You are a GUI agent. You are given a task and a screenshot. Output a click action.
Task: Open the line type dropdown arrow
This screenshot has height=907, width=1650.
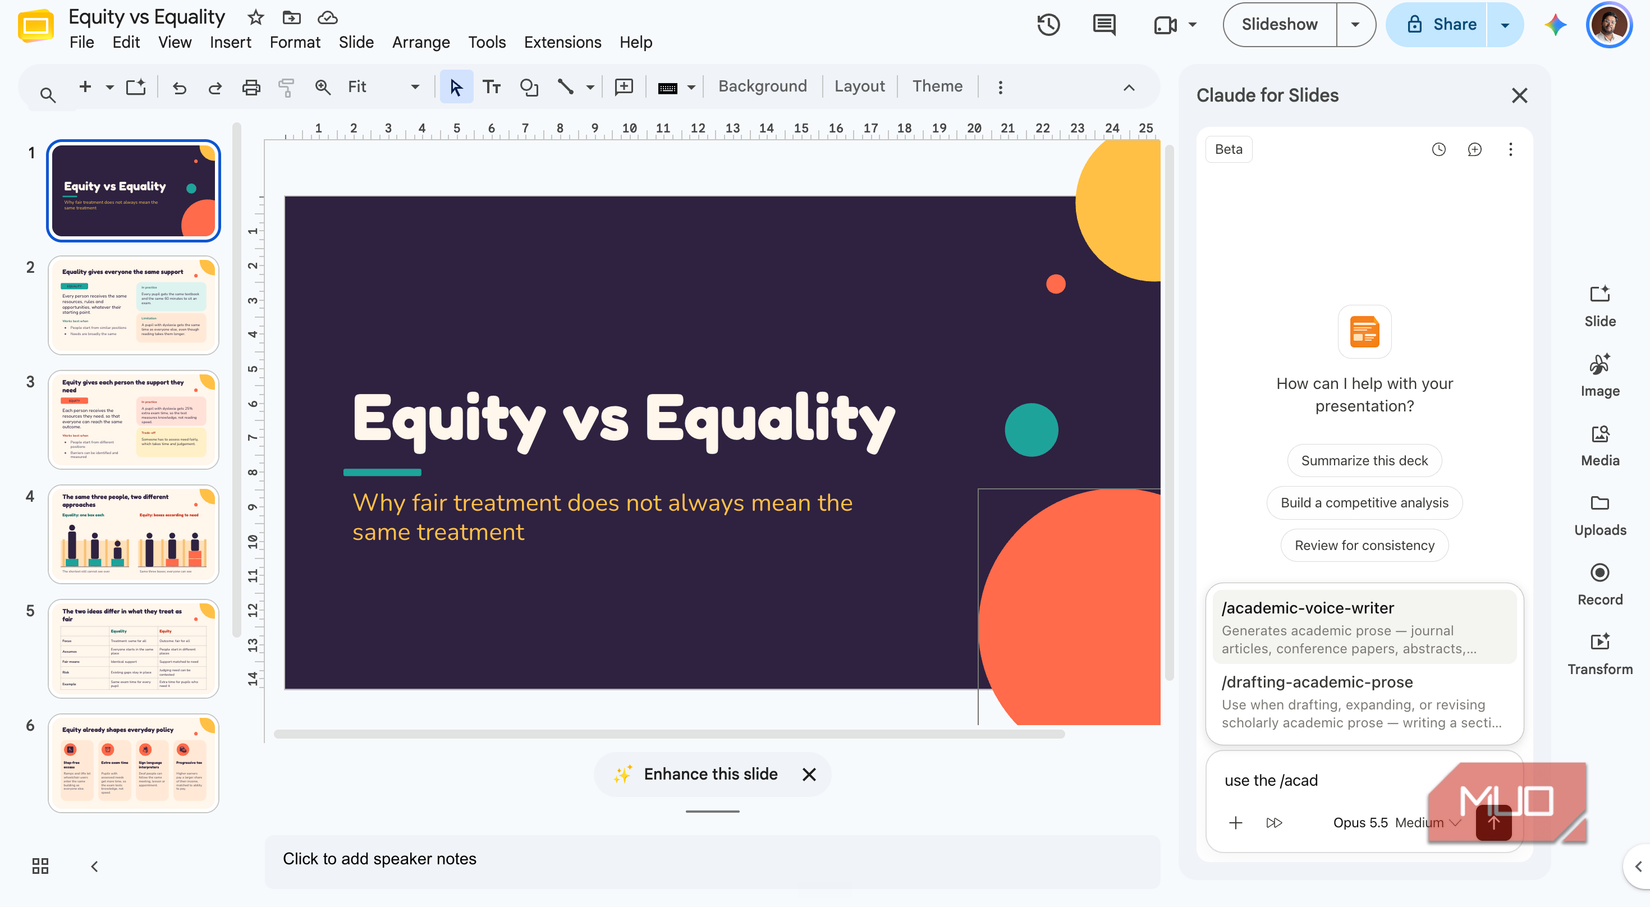coord(590,87)
